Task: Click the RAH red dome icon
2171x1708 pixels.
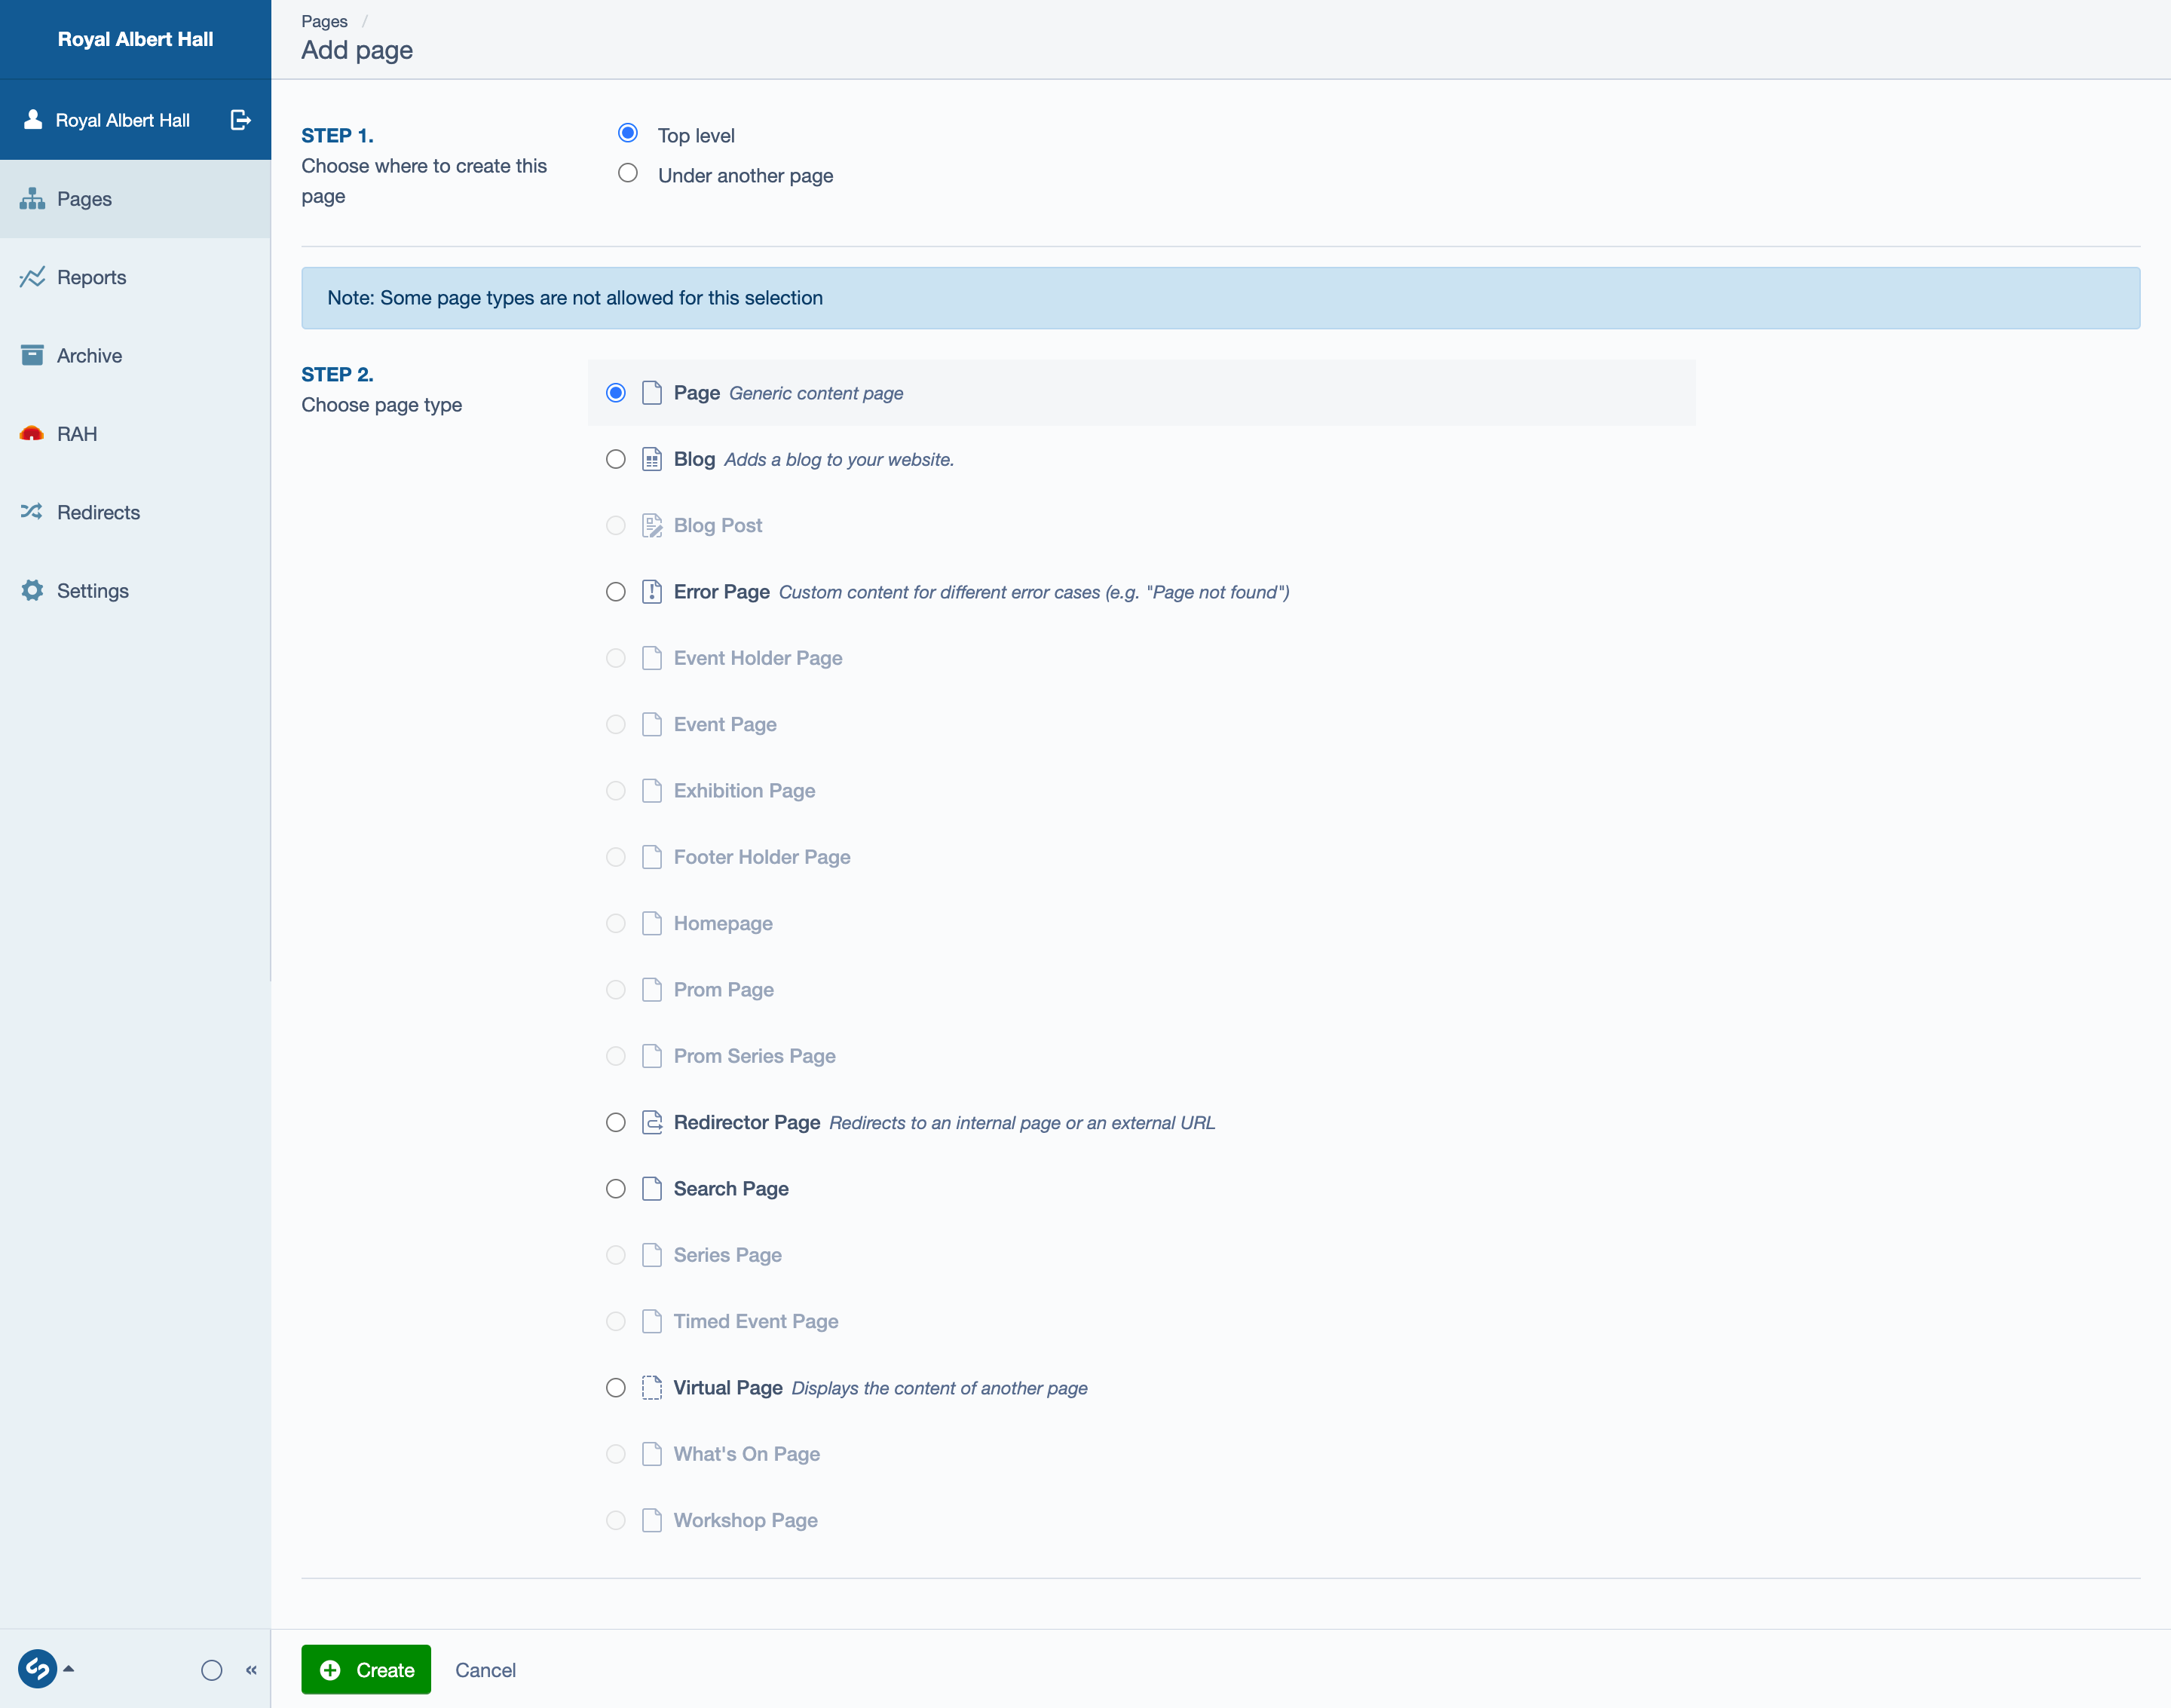Action: tap(32, 434)
